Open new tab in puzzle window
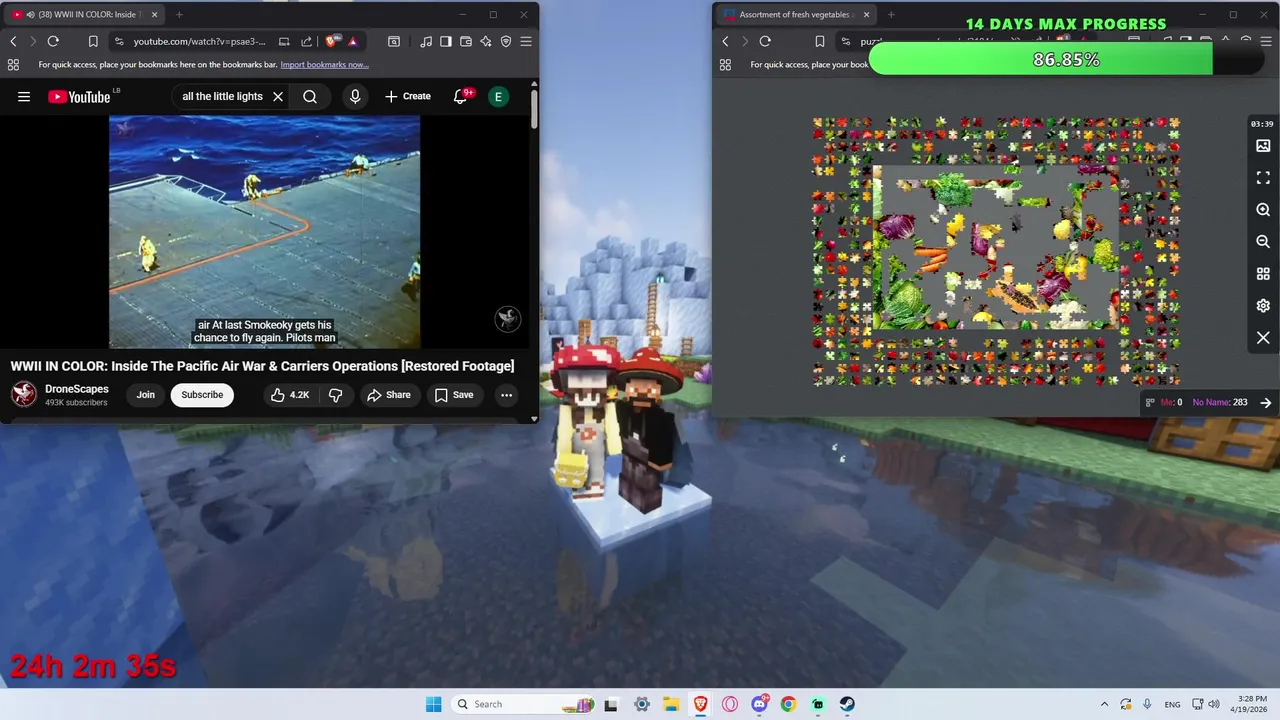This screenshot has width=1280, height=720. [891, 15]
